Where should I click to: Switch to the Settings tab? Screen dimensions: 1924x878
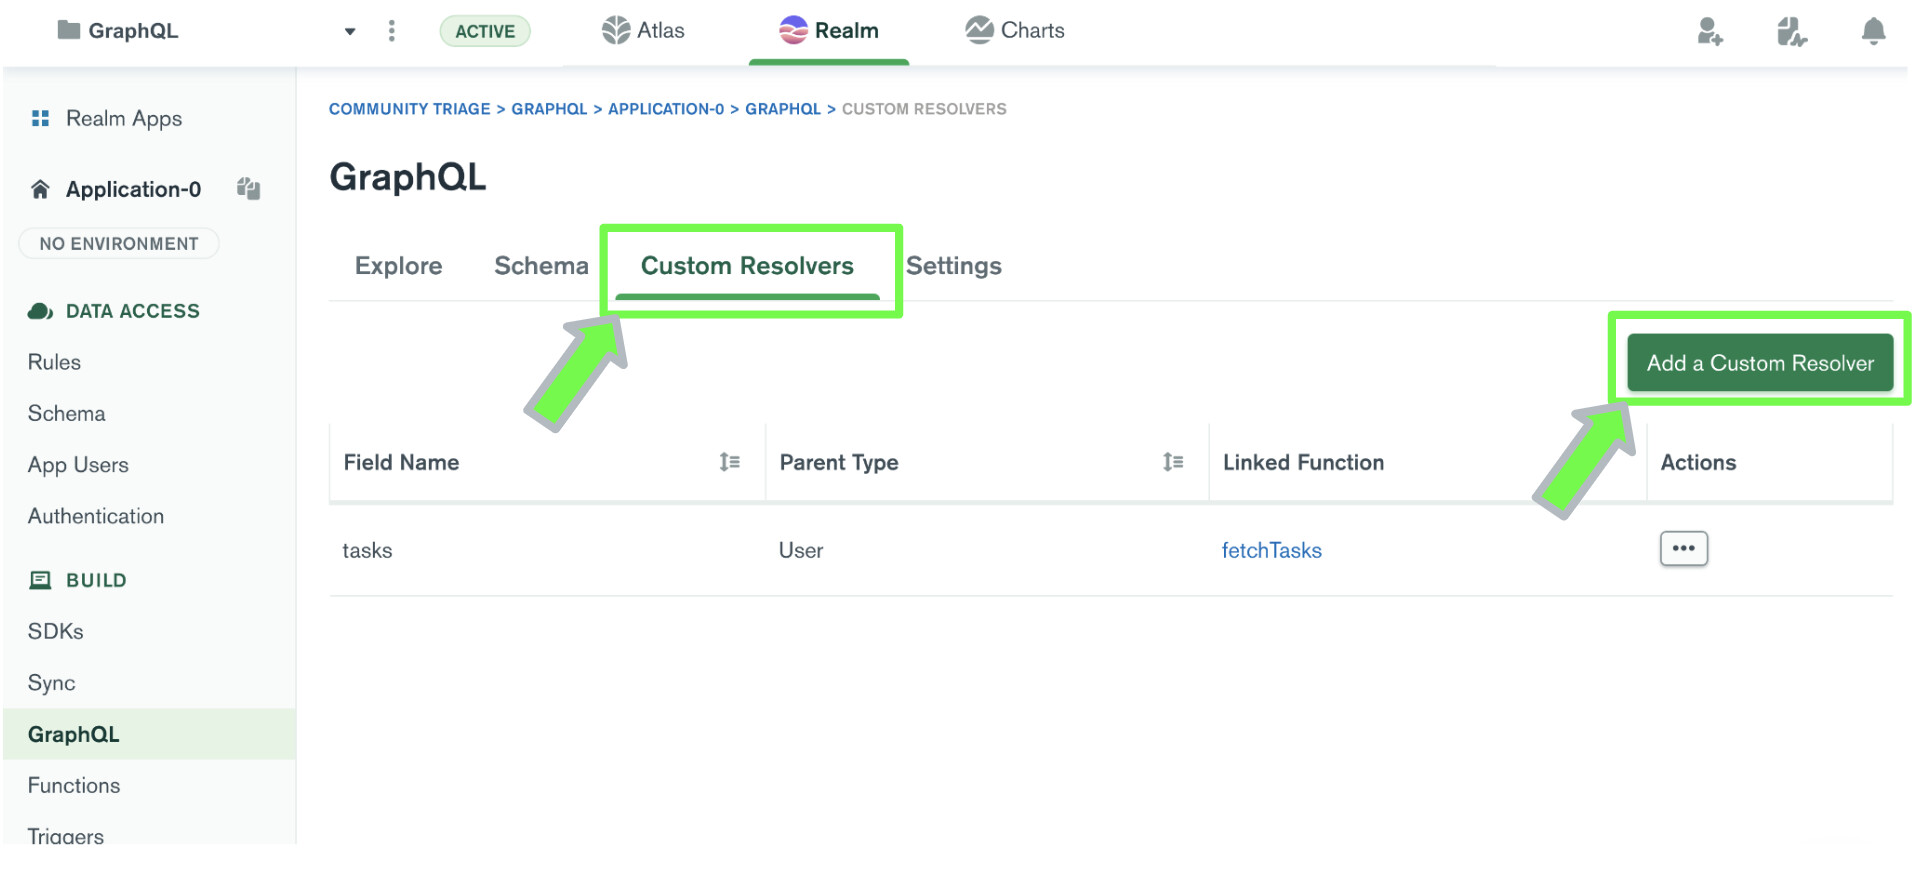(953, 266)
